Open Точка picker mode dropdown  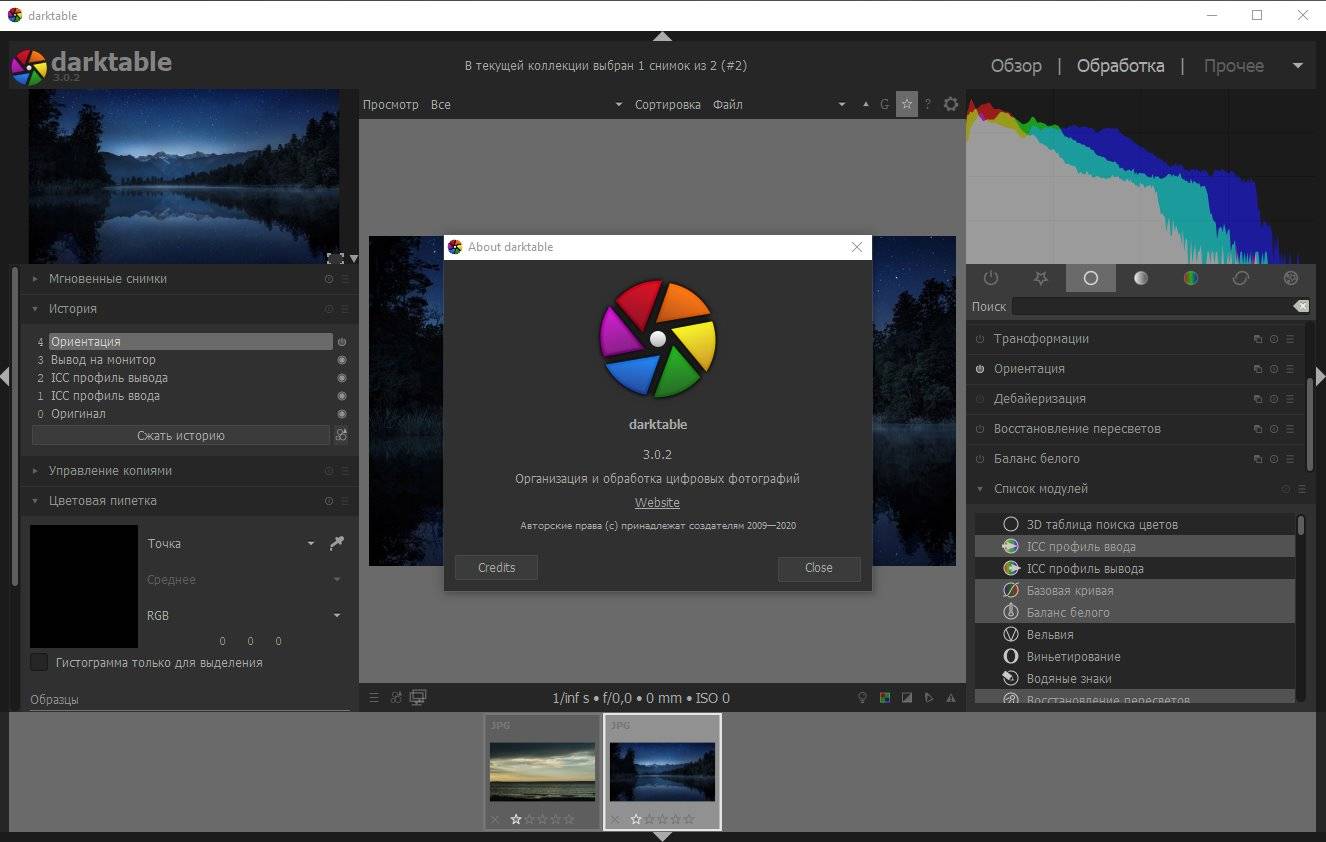231,544
